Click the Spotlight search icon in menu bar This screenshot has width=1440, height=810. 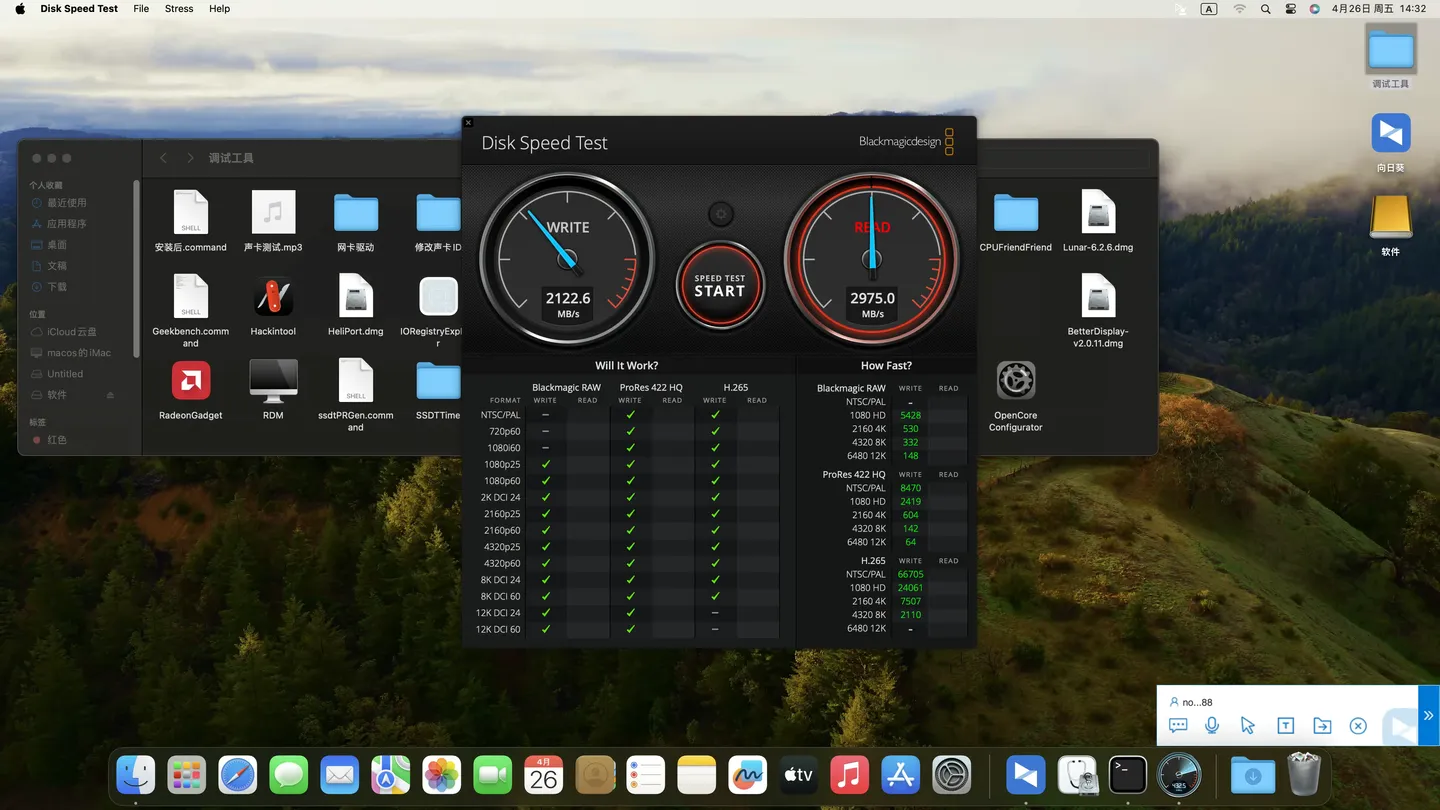(1265, 9)
